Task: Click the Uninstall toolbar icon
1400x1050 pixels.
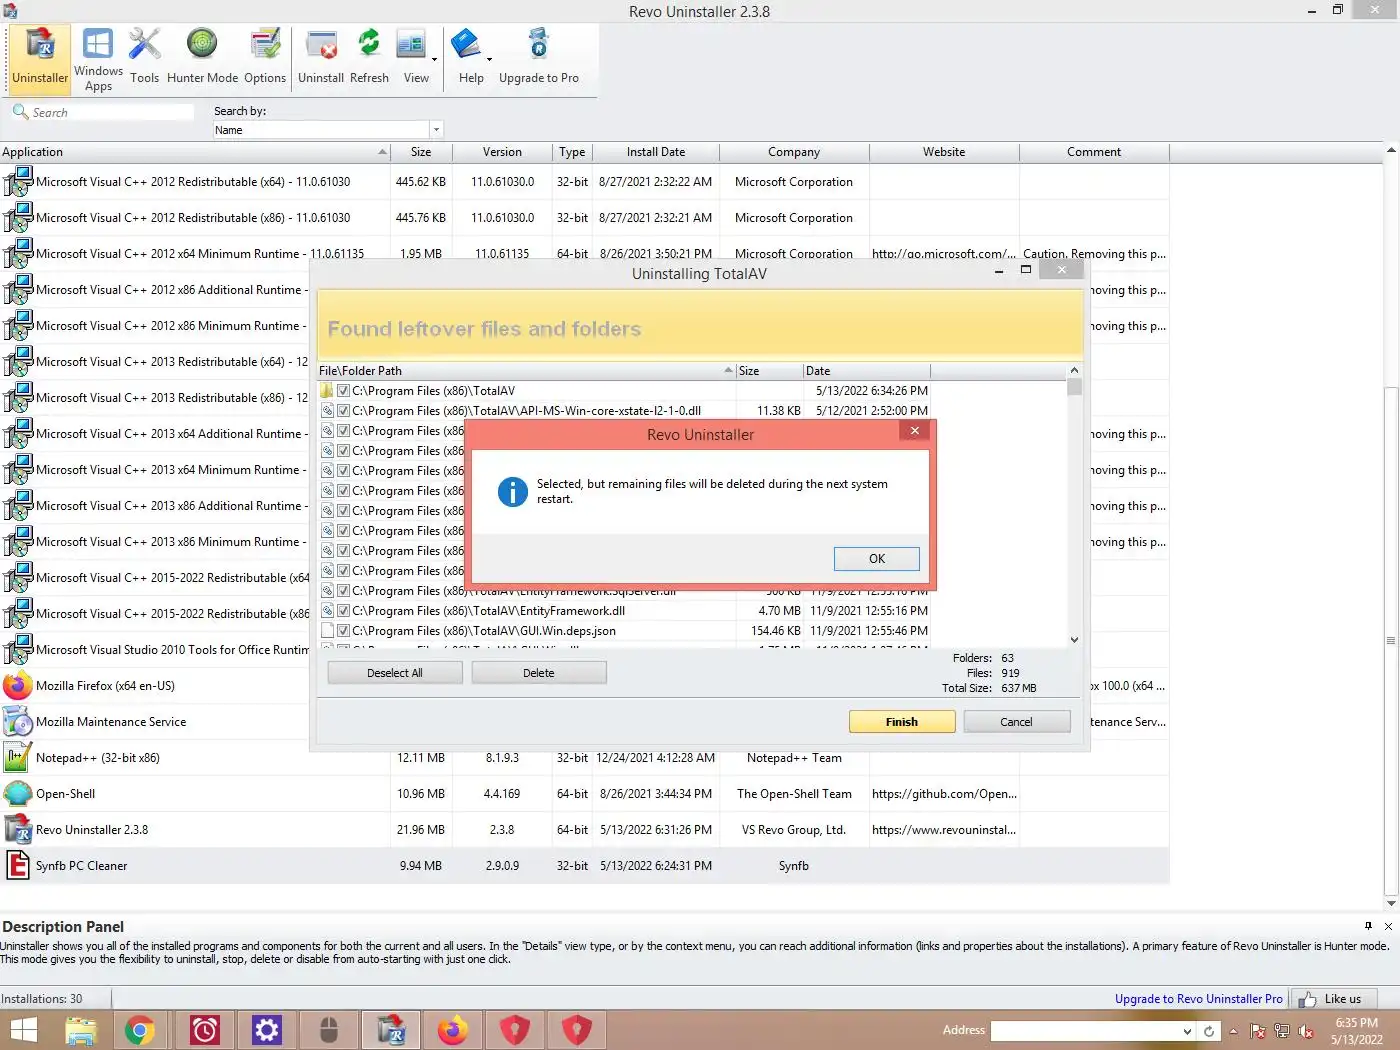Action: [x=321, y=58]
